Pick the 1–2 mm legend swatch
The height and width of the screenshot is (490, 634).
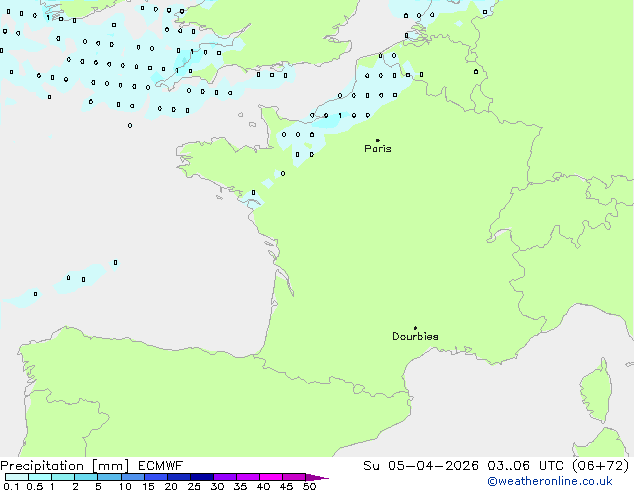[63, 477]
